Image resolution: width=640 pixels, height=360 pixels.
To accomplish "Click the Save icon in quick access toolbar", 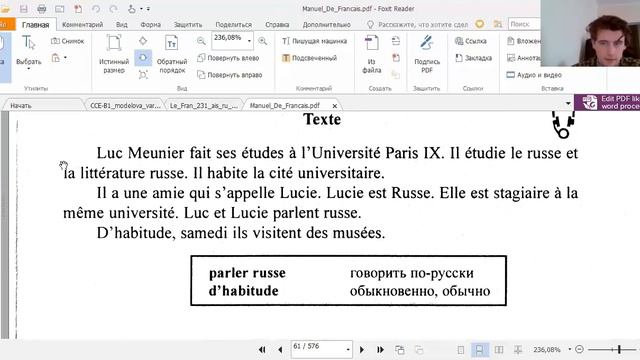I will click(x=24, y=9).
